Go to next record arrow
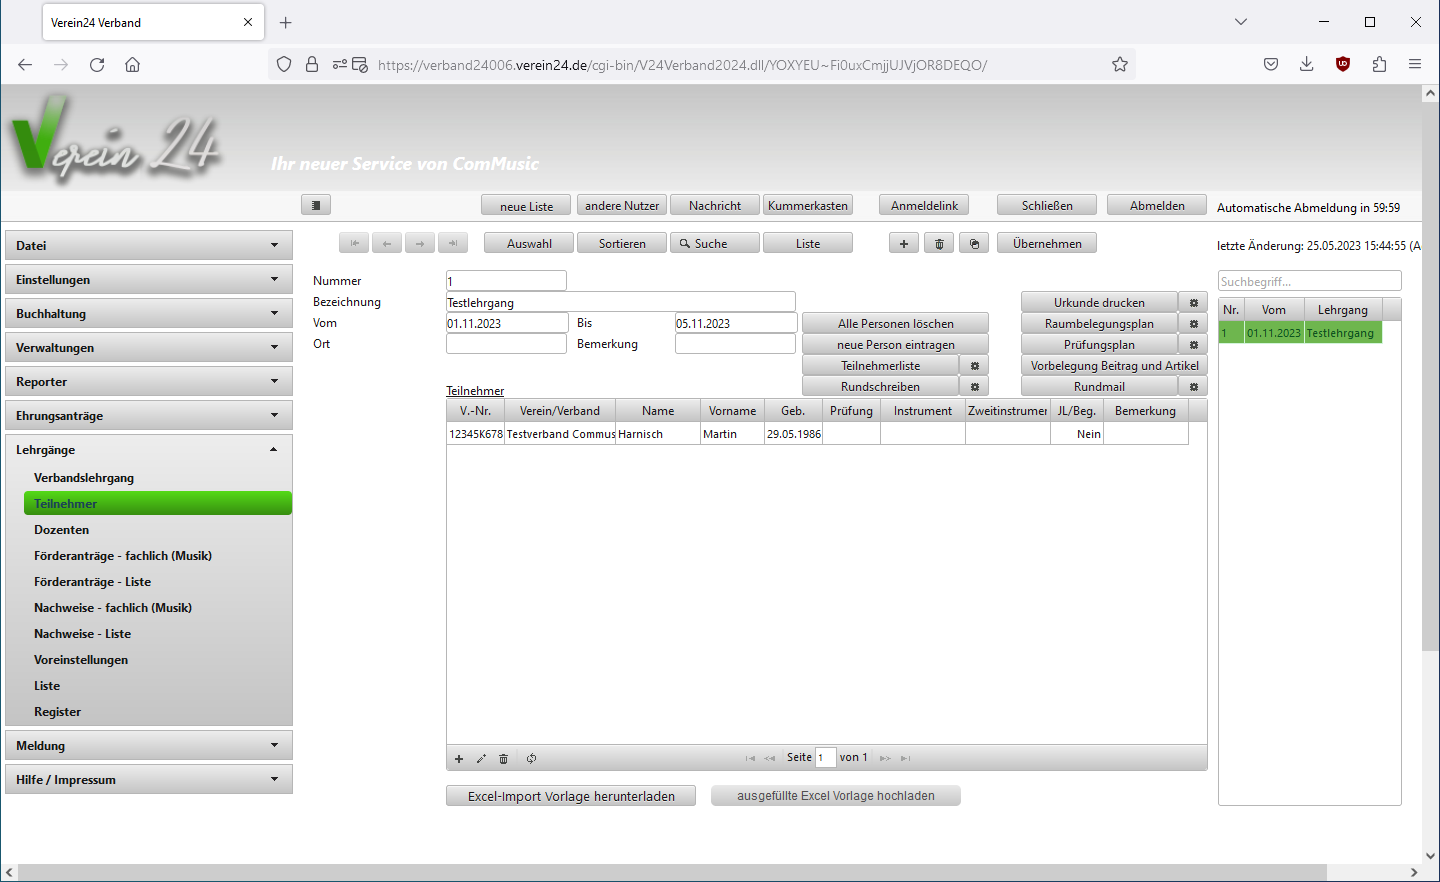Viewport: 1440px width, 882px height. pyautogui.click(x=420, y=243)
